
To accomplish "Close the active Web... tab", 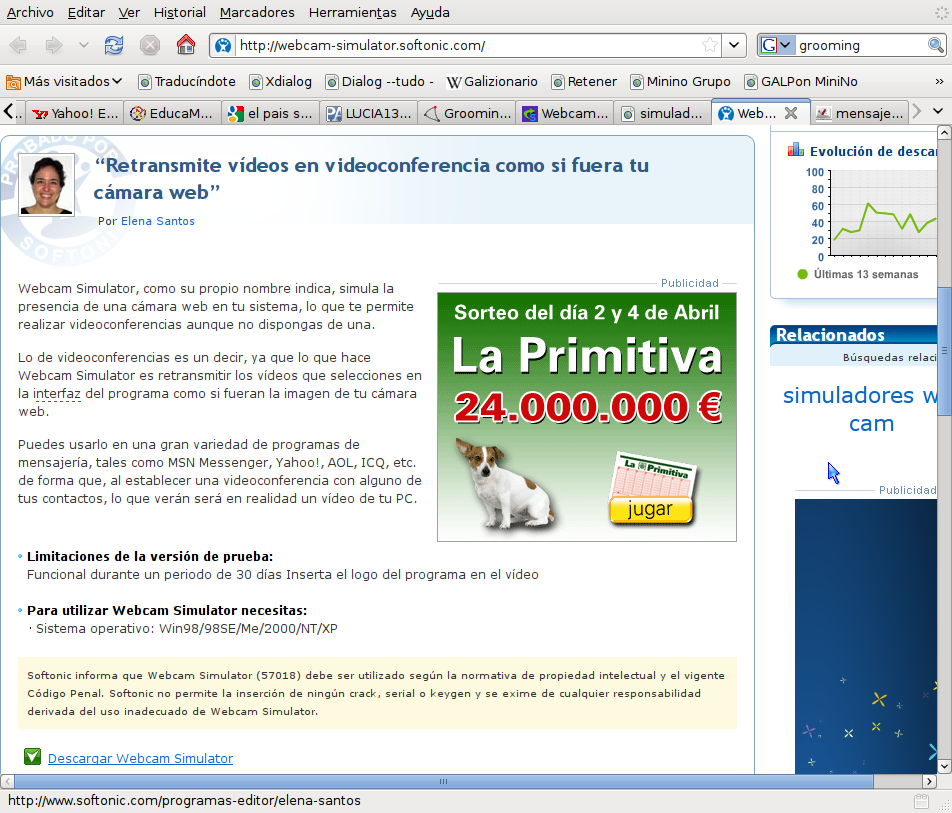I will point(790,113).
